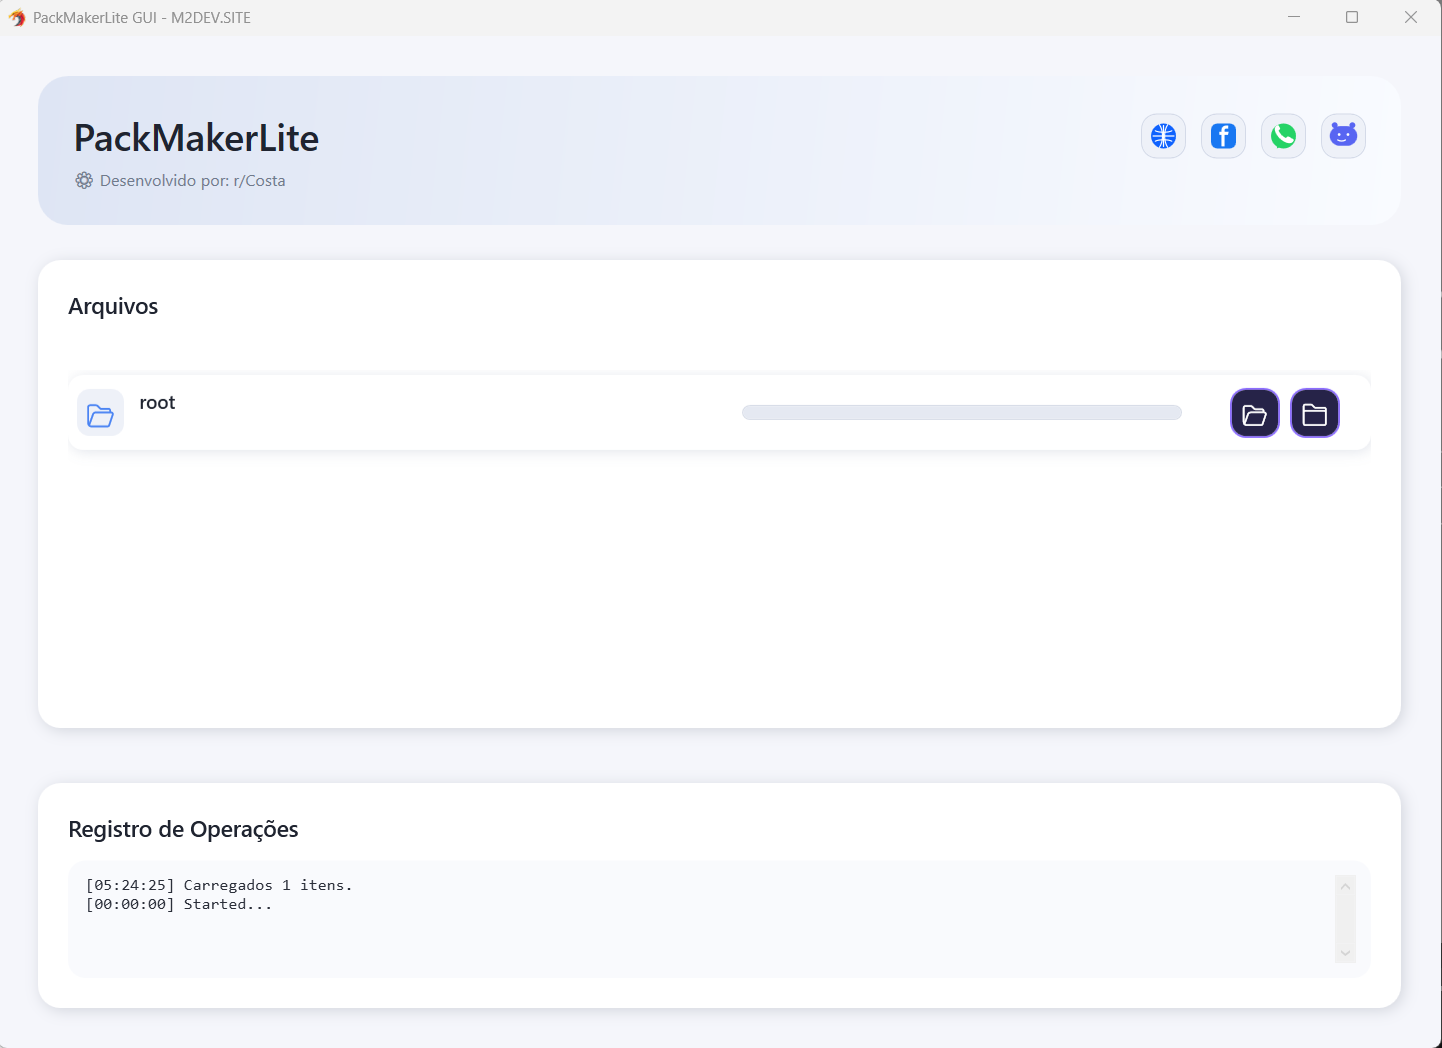Click the Arquivos section header

(112, 307)
